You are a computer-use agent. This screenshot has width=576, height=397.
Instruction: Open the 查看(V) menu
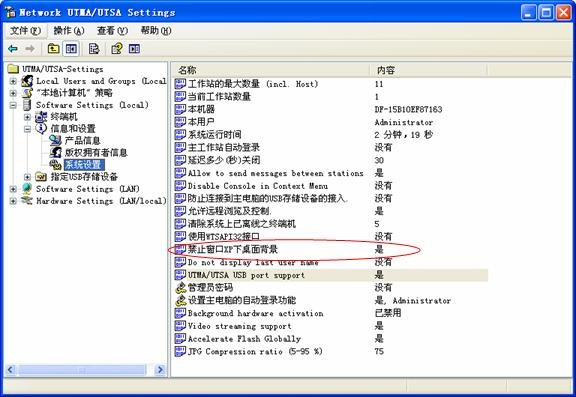(x=112, y=30)
